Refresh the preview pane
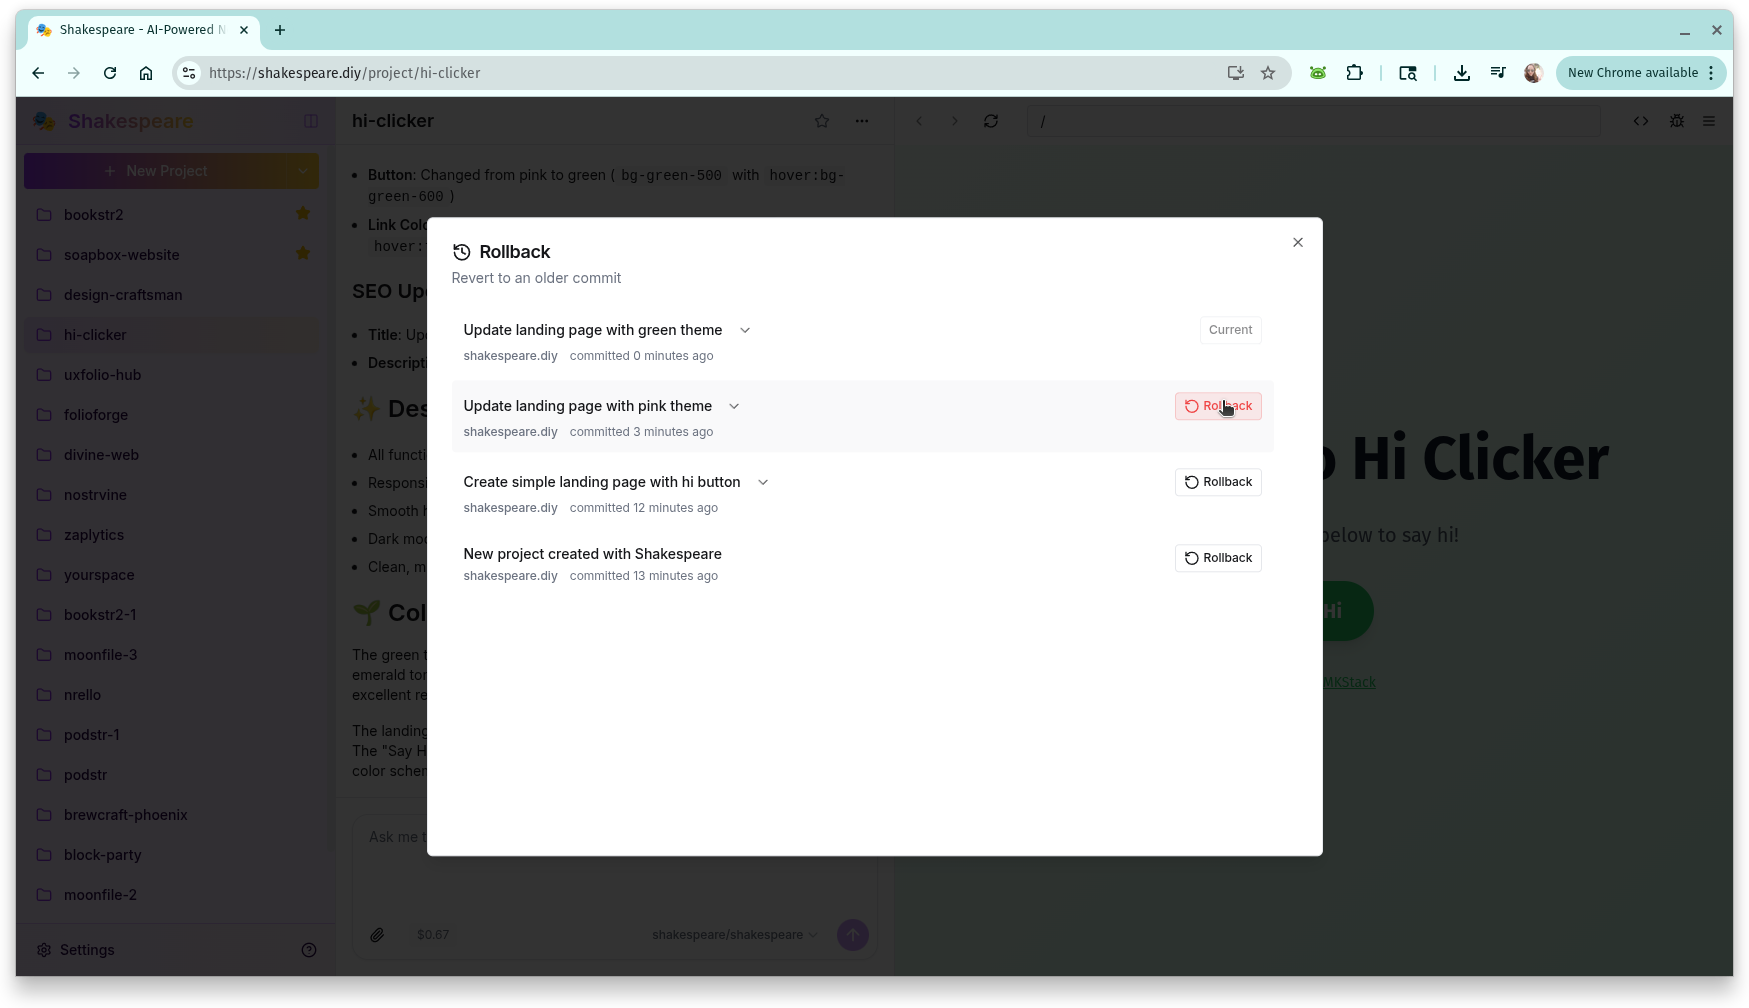The width and height of the screenshot is (1749, 1008). pyautogui.click(x=990, y=120)
